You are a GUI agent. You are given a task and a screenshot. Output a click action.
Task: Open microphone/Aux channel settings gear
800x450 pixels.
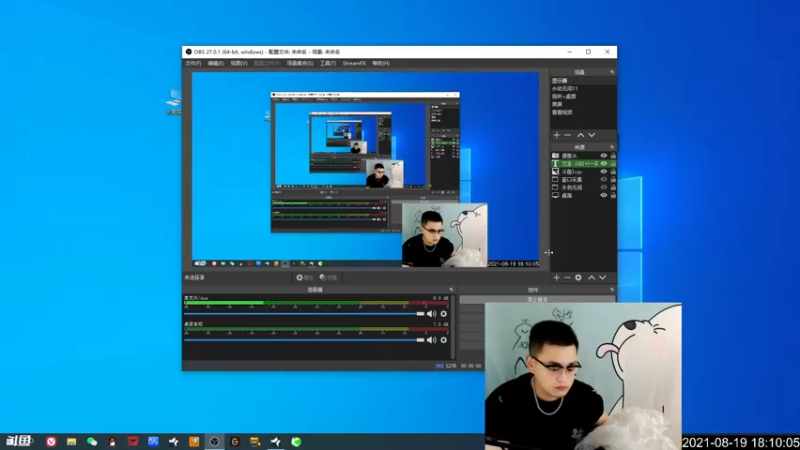pyautogui.click(x=444, y=314)
